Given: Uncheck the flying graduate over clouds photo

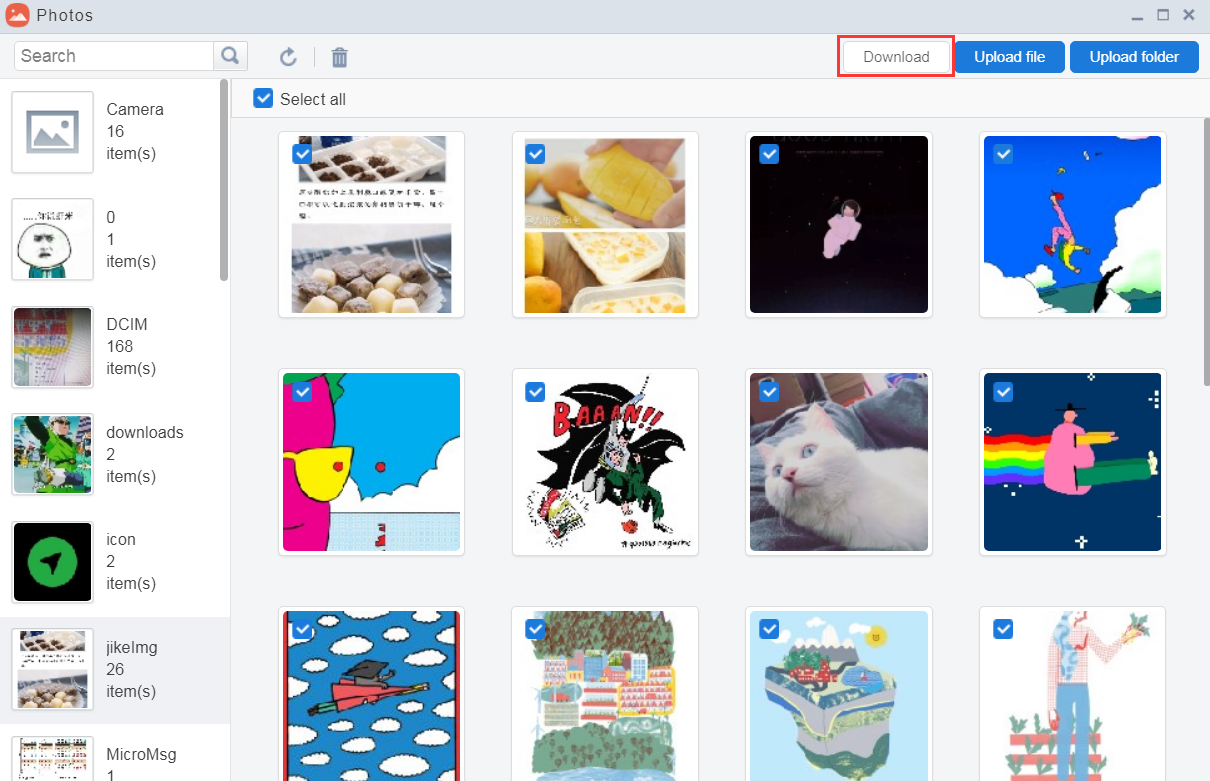Looking at the screenshot, I should 302,629.
